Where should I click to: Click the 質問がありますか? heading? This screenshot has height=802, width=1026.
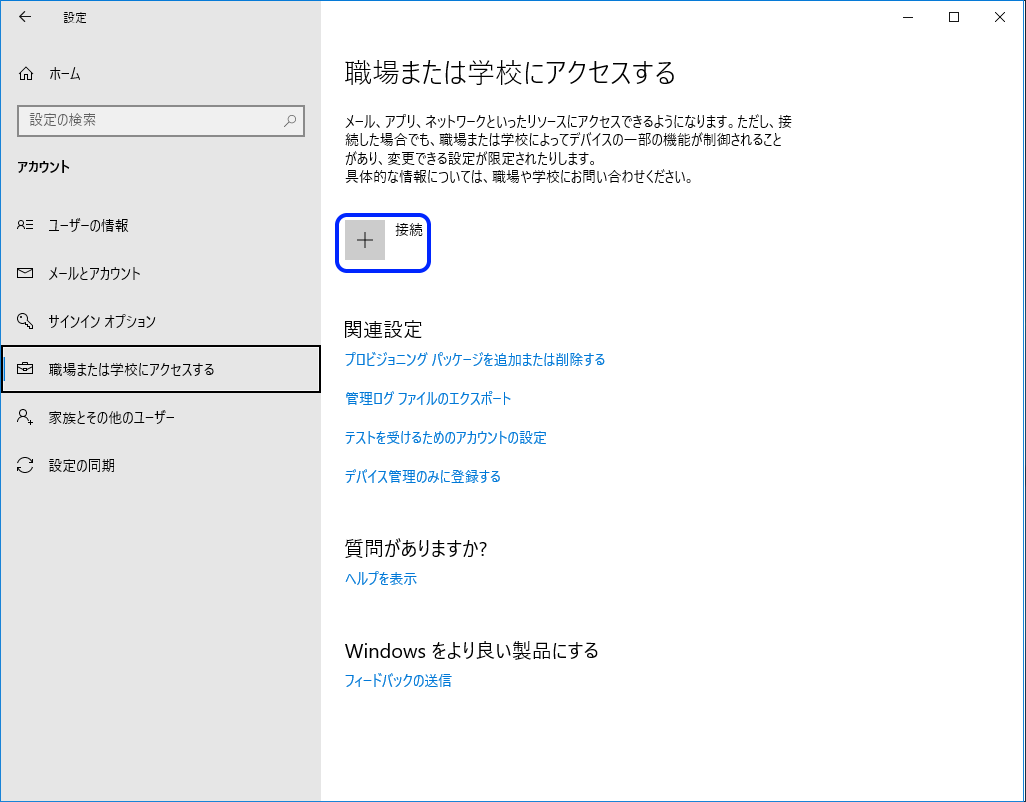point(416,548)
